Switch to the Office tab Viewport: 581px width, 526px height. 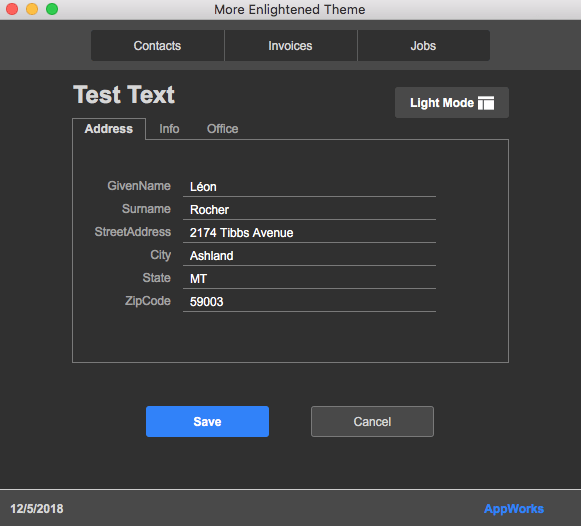pyautogui.click(x=222, y=129)
